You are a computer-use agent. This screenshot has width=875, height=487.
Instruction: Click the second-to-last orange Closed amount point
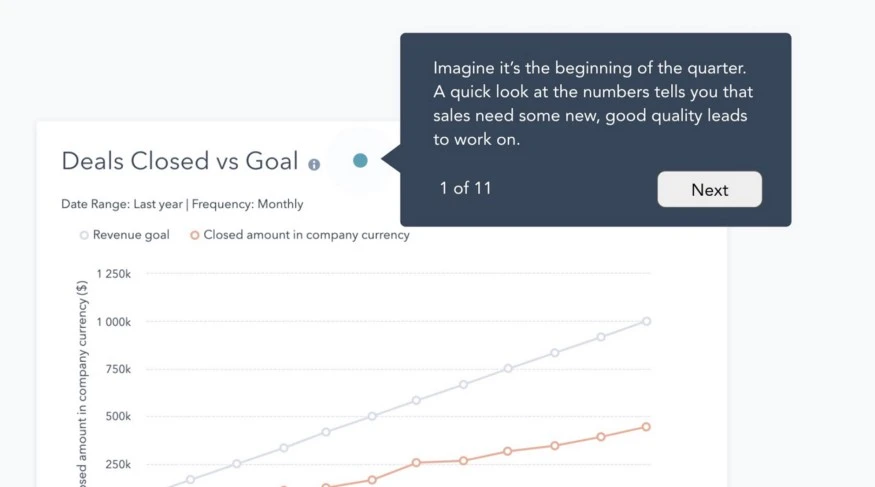click(x=601, y=437)
